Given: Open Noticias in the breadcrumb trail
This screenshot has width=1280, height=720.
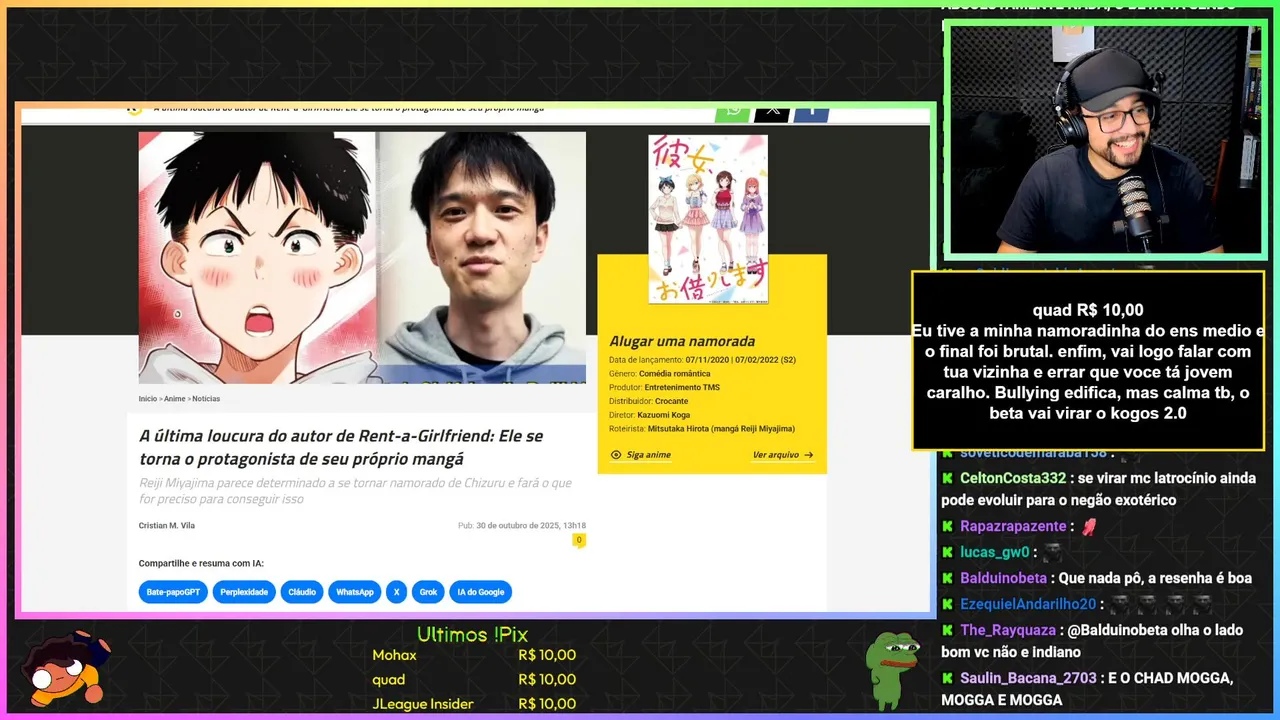Looking at the screenshot, I should tap(206, 399).
